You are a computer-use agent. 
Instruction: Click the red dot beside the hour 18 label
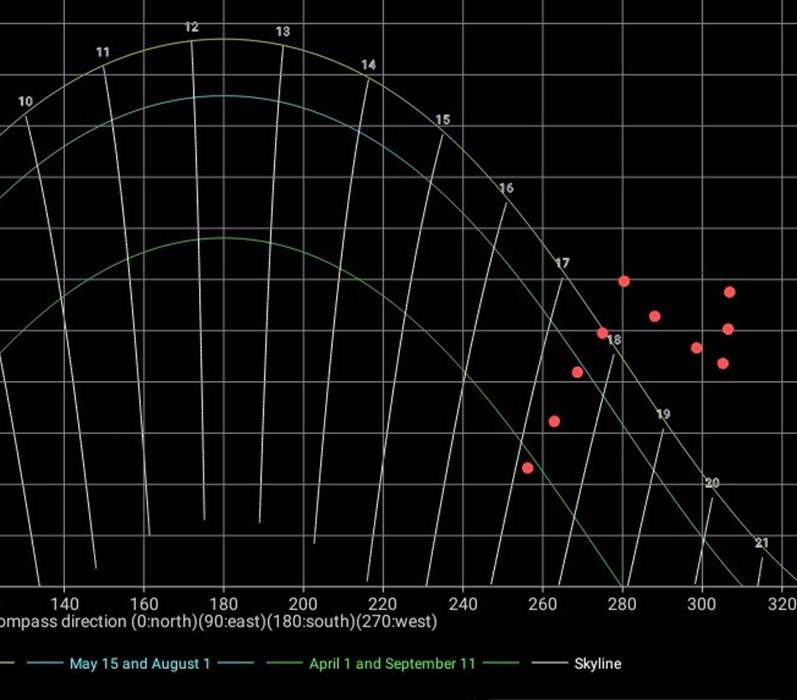pos(602,333)
